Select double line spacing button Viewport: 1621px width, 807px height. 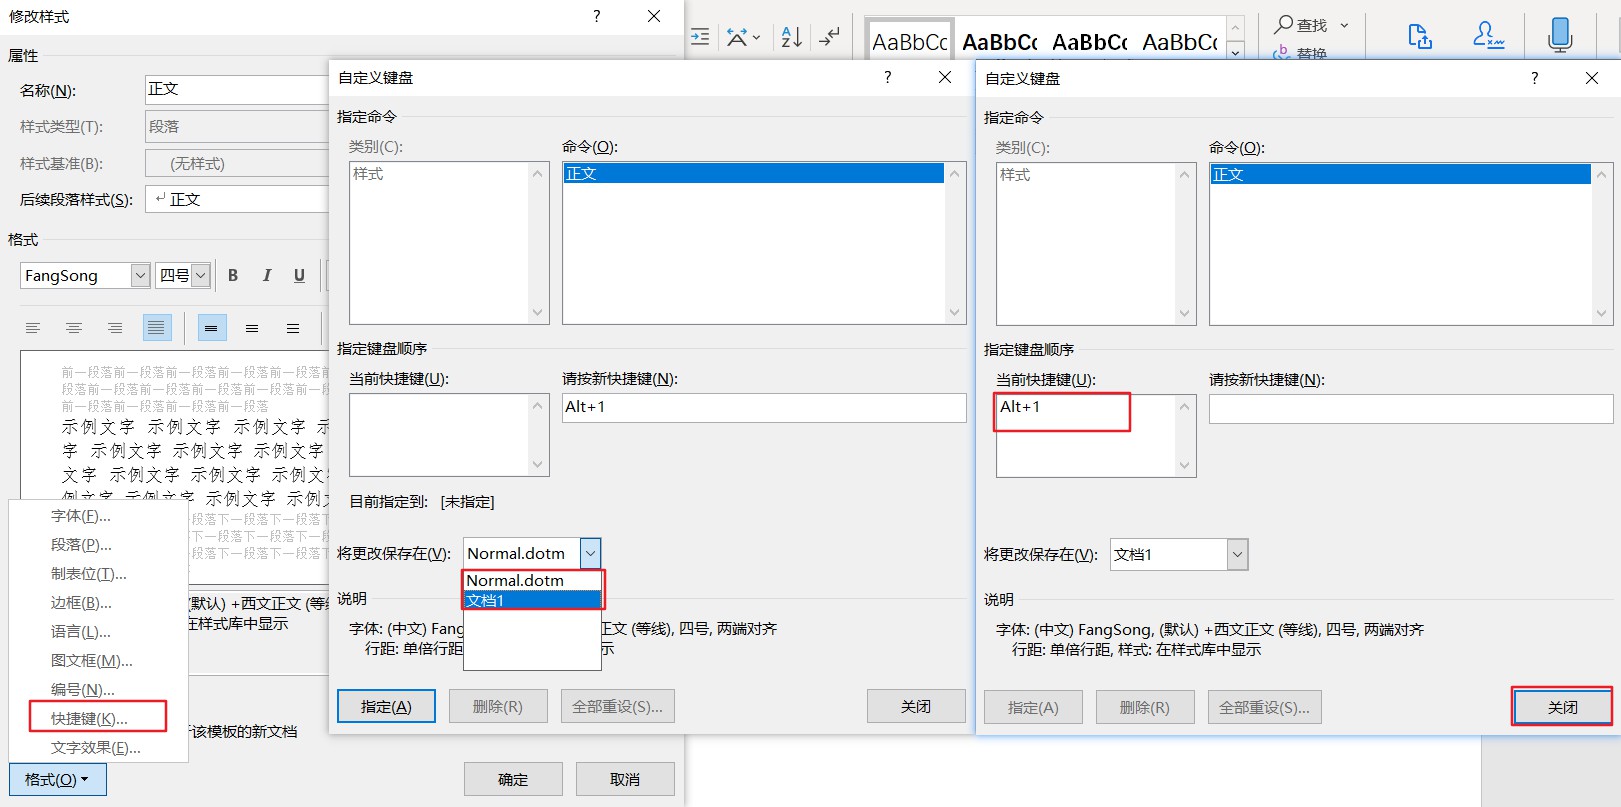coord(293,327)
